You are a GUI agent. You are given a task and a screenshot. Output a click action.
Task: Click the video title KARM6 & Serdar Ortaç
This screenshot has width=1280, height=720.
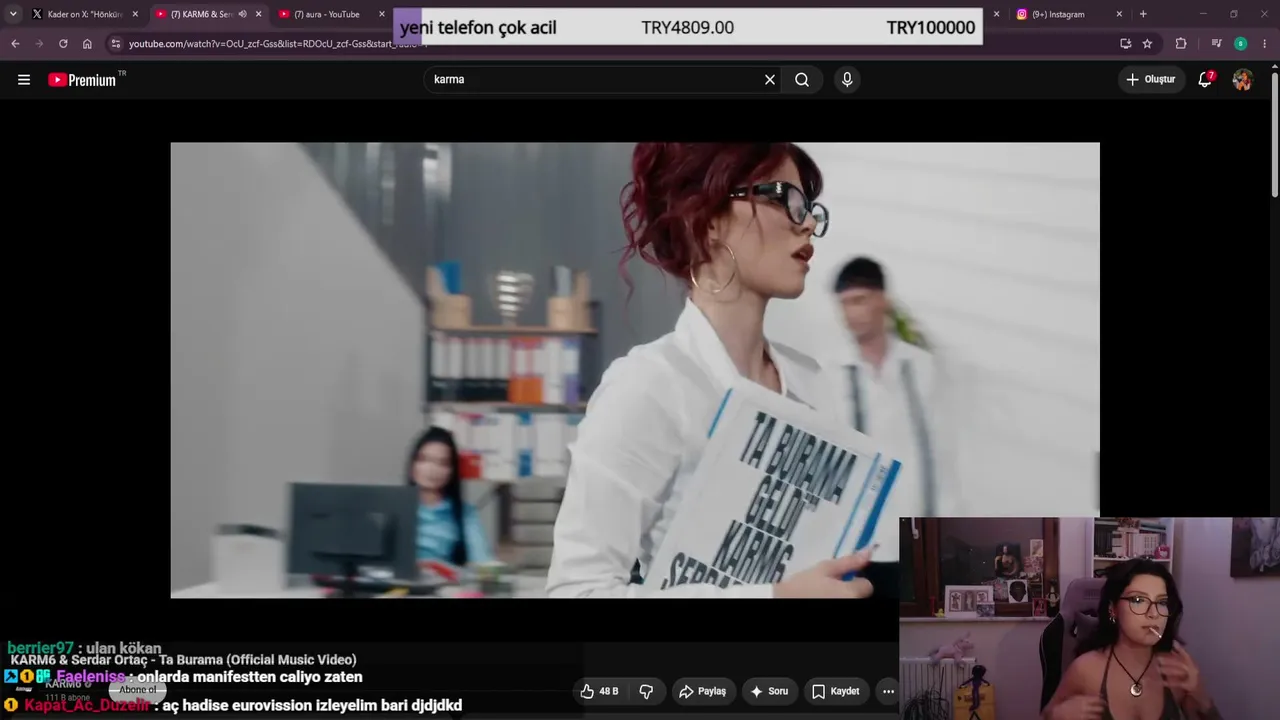click(x=183, y=660)
